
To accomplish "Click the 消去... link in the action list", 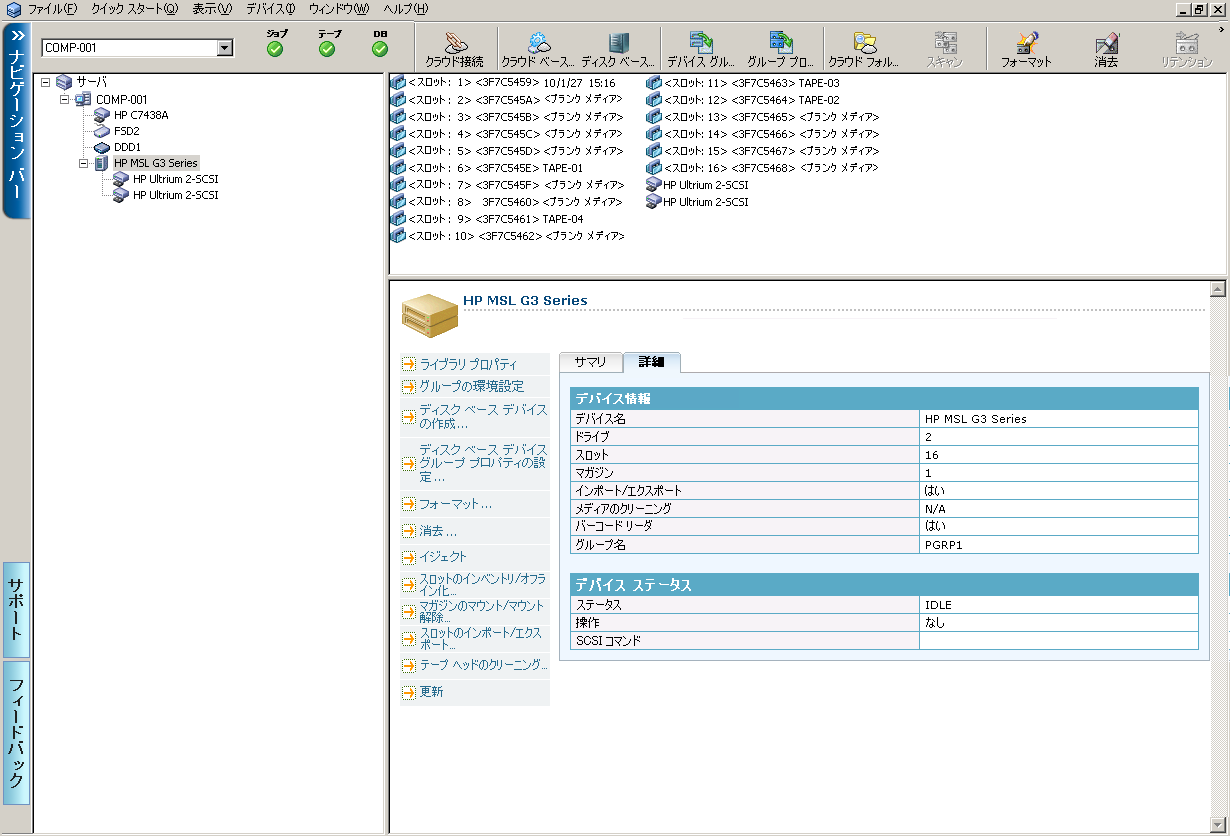I will [x=438, y=531].
